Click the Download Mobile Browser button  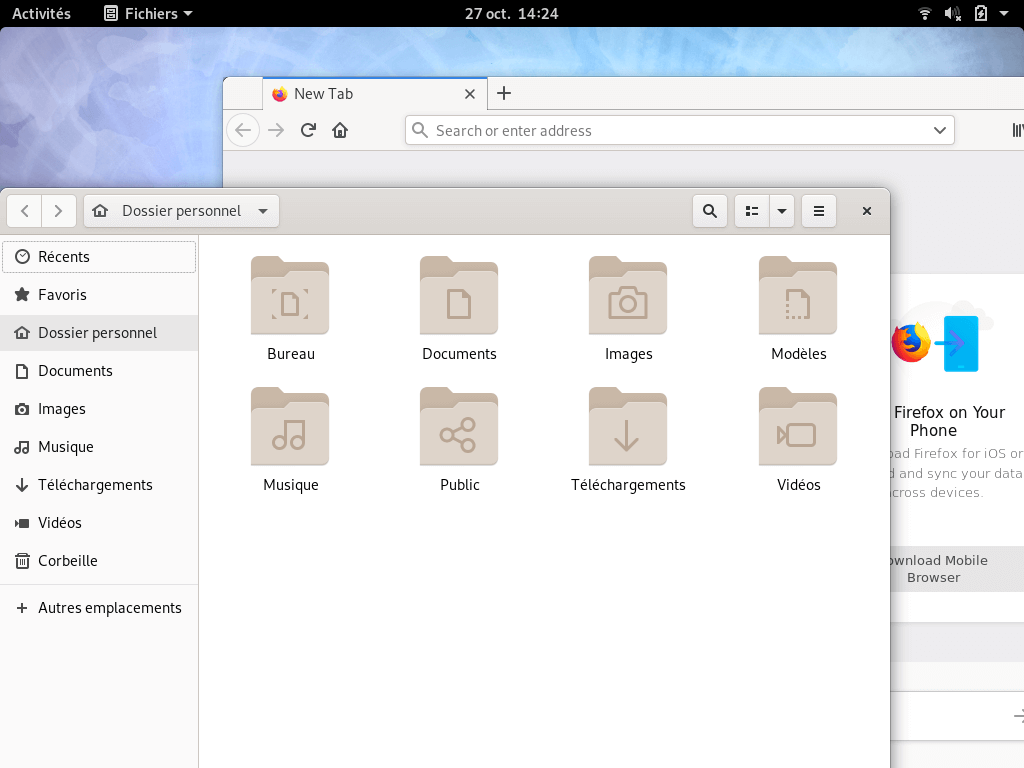point(957,569)
